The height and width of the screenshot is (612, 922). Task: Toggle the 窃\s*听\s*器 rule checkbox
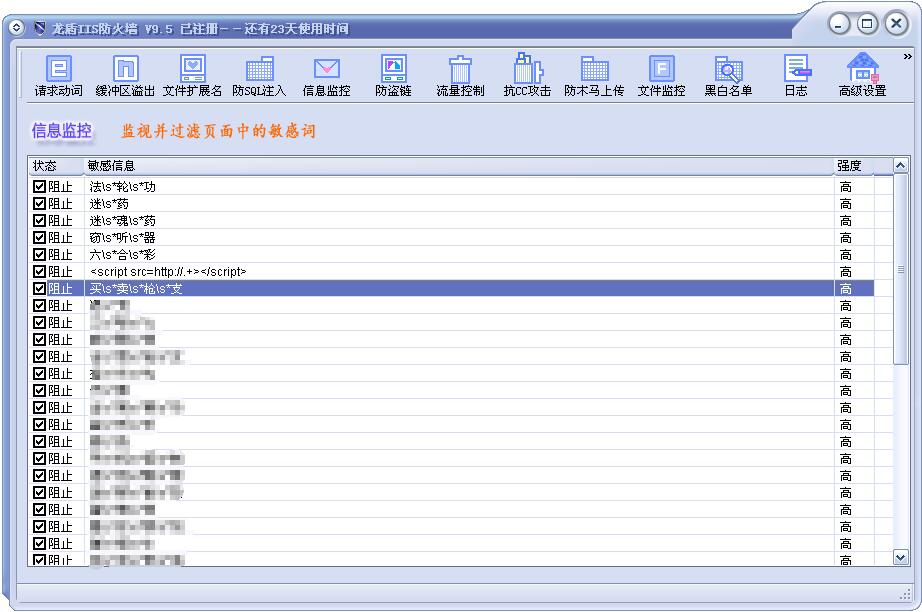(x=39, y=238)
